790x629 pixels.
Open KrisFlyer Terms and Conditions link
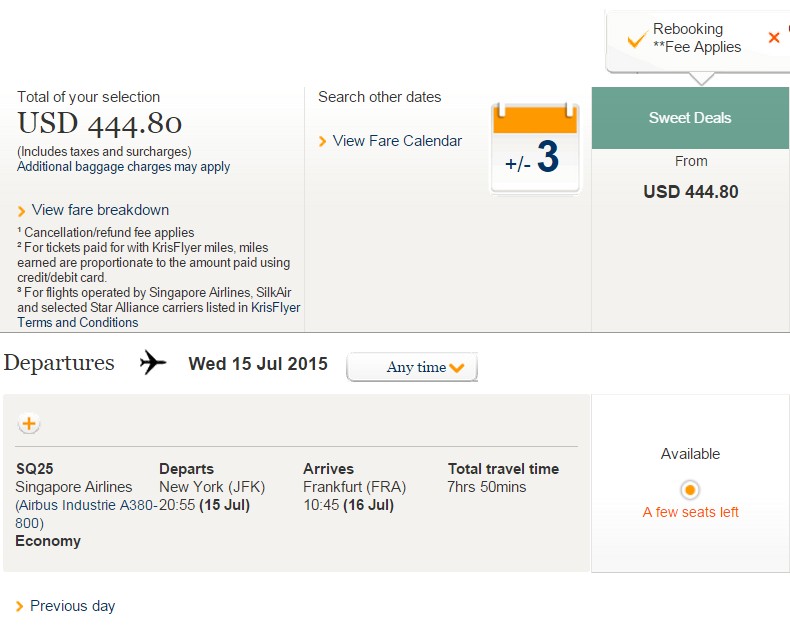click(78, 323)
